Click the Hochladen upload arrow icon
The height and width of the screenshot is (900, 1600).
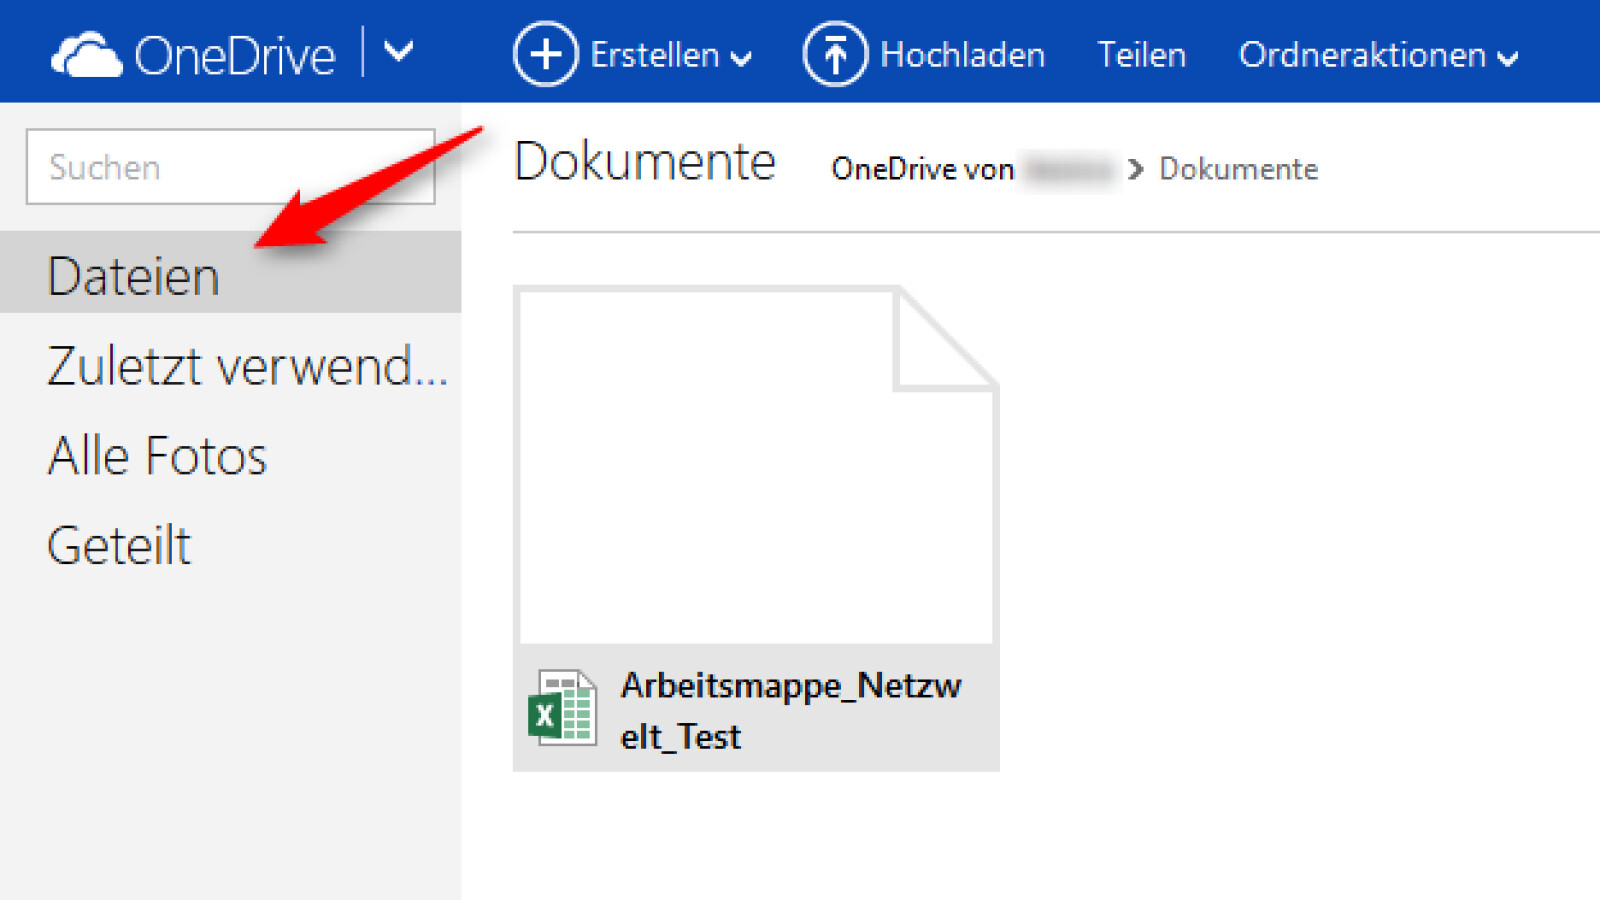836,54
